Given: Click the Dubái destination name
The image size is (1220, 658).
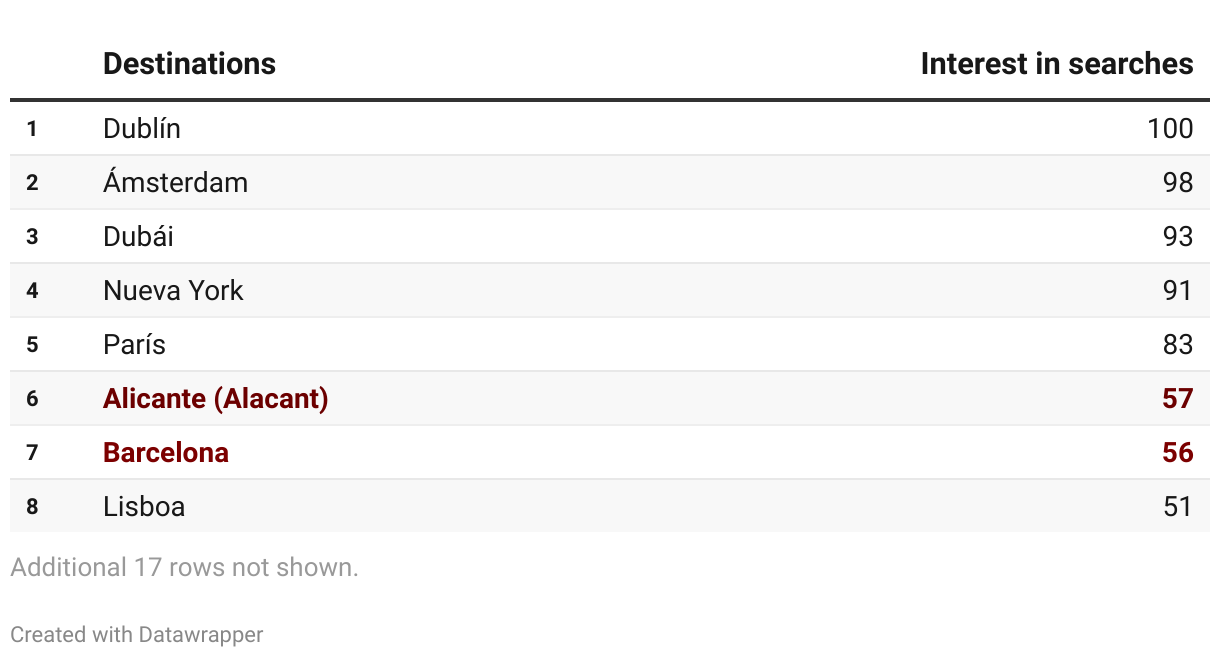Looking at the screenshot, I should click(x=138, y=236).
